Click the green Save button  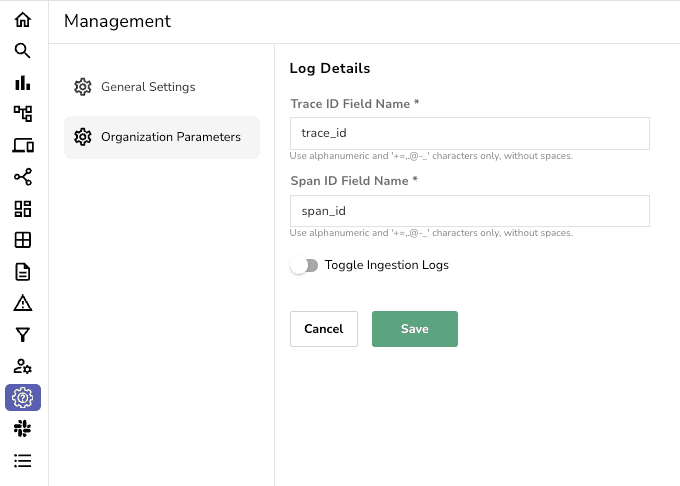tap(414, 329)
